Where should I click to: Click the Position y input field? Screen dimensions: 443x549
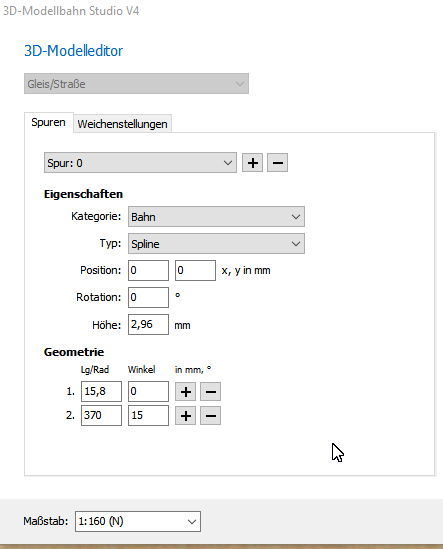195,270
